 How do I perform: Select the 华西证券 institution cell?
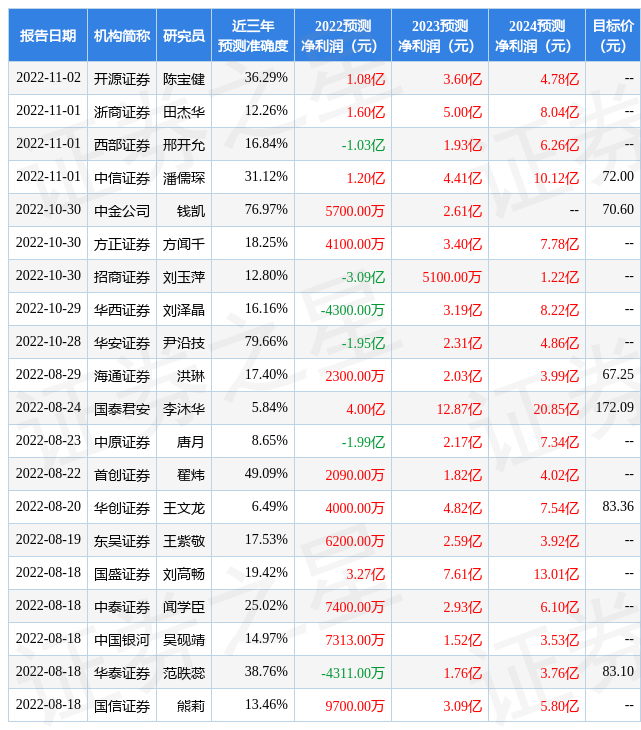click(122, 310)
